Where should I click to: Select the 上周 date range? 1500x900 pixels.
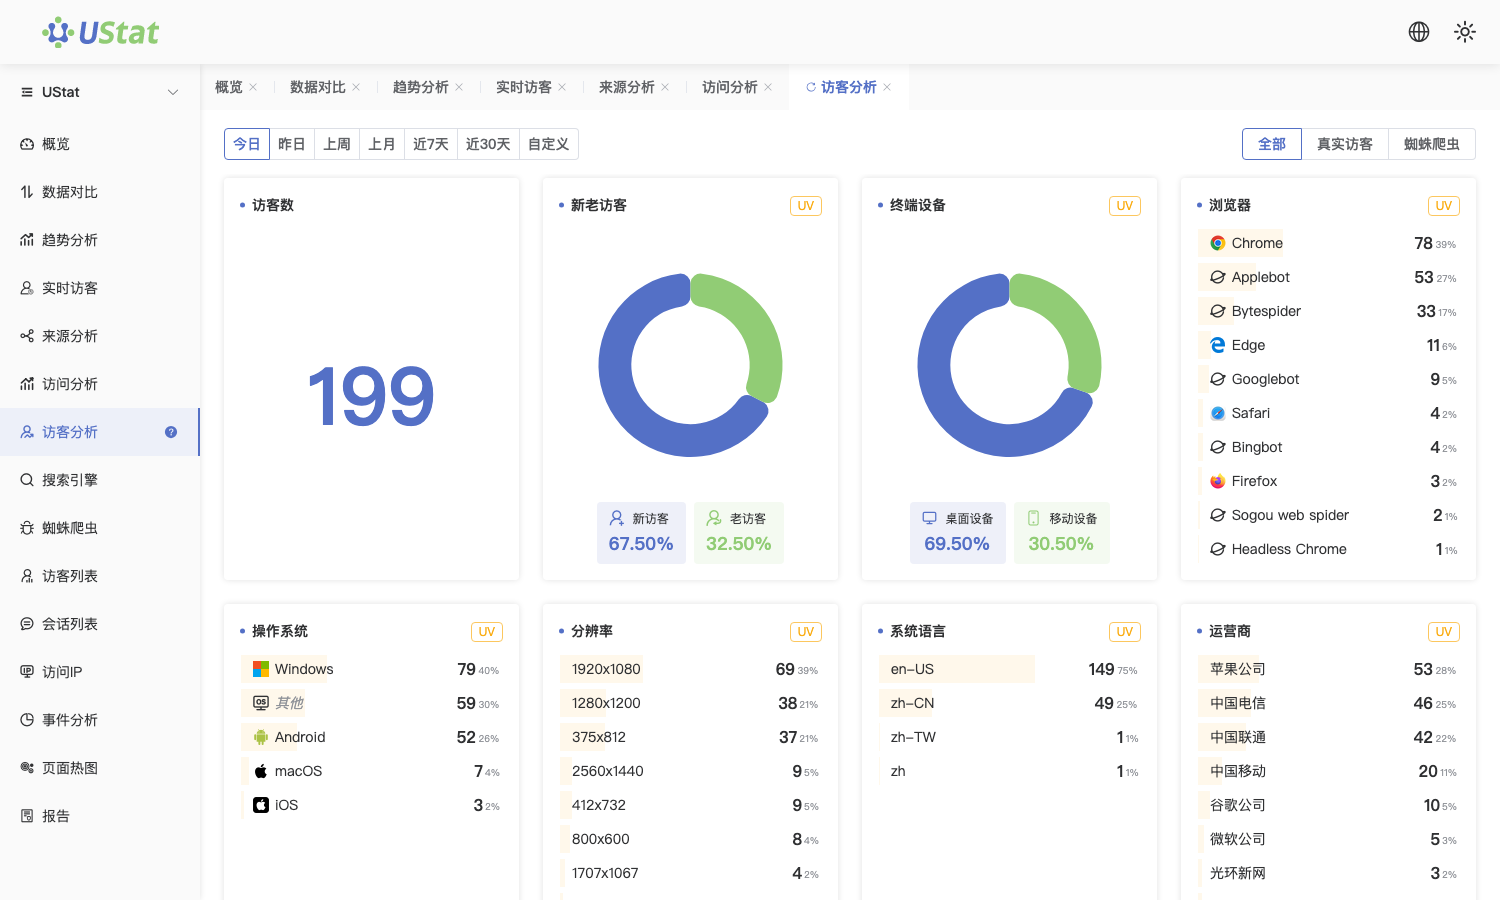coord(337,144)
